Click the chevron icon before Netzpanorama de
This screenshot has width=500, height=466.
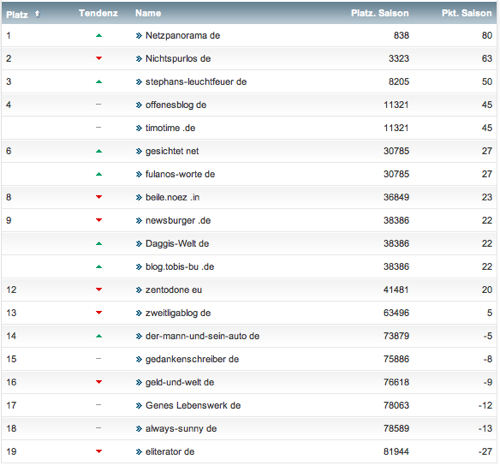click(139, 36)
